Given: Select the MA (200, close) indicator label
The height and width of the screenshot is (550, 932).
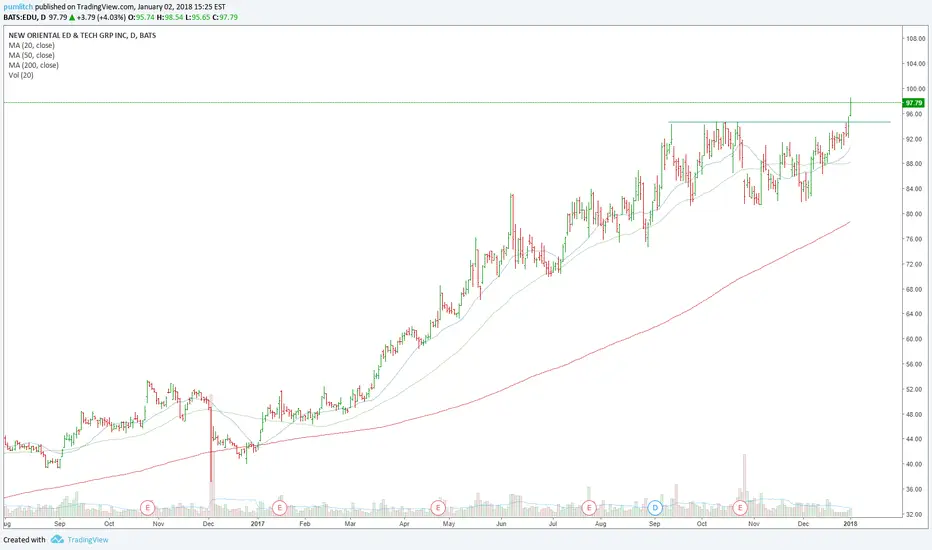Looking at the screenshot, I should tap(33, 65).
